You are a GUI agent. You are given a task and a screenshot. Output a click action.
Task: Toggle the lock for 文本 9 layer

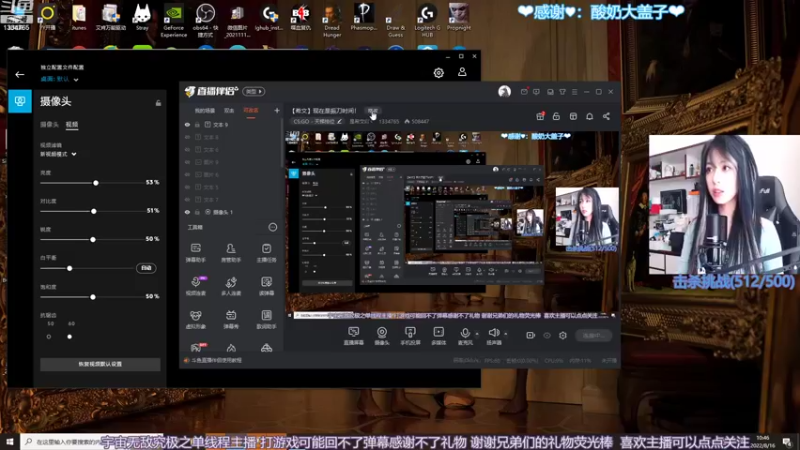(197, 124)
